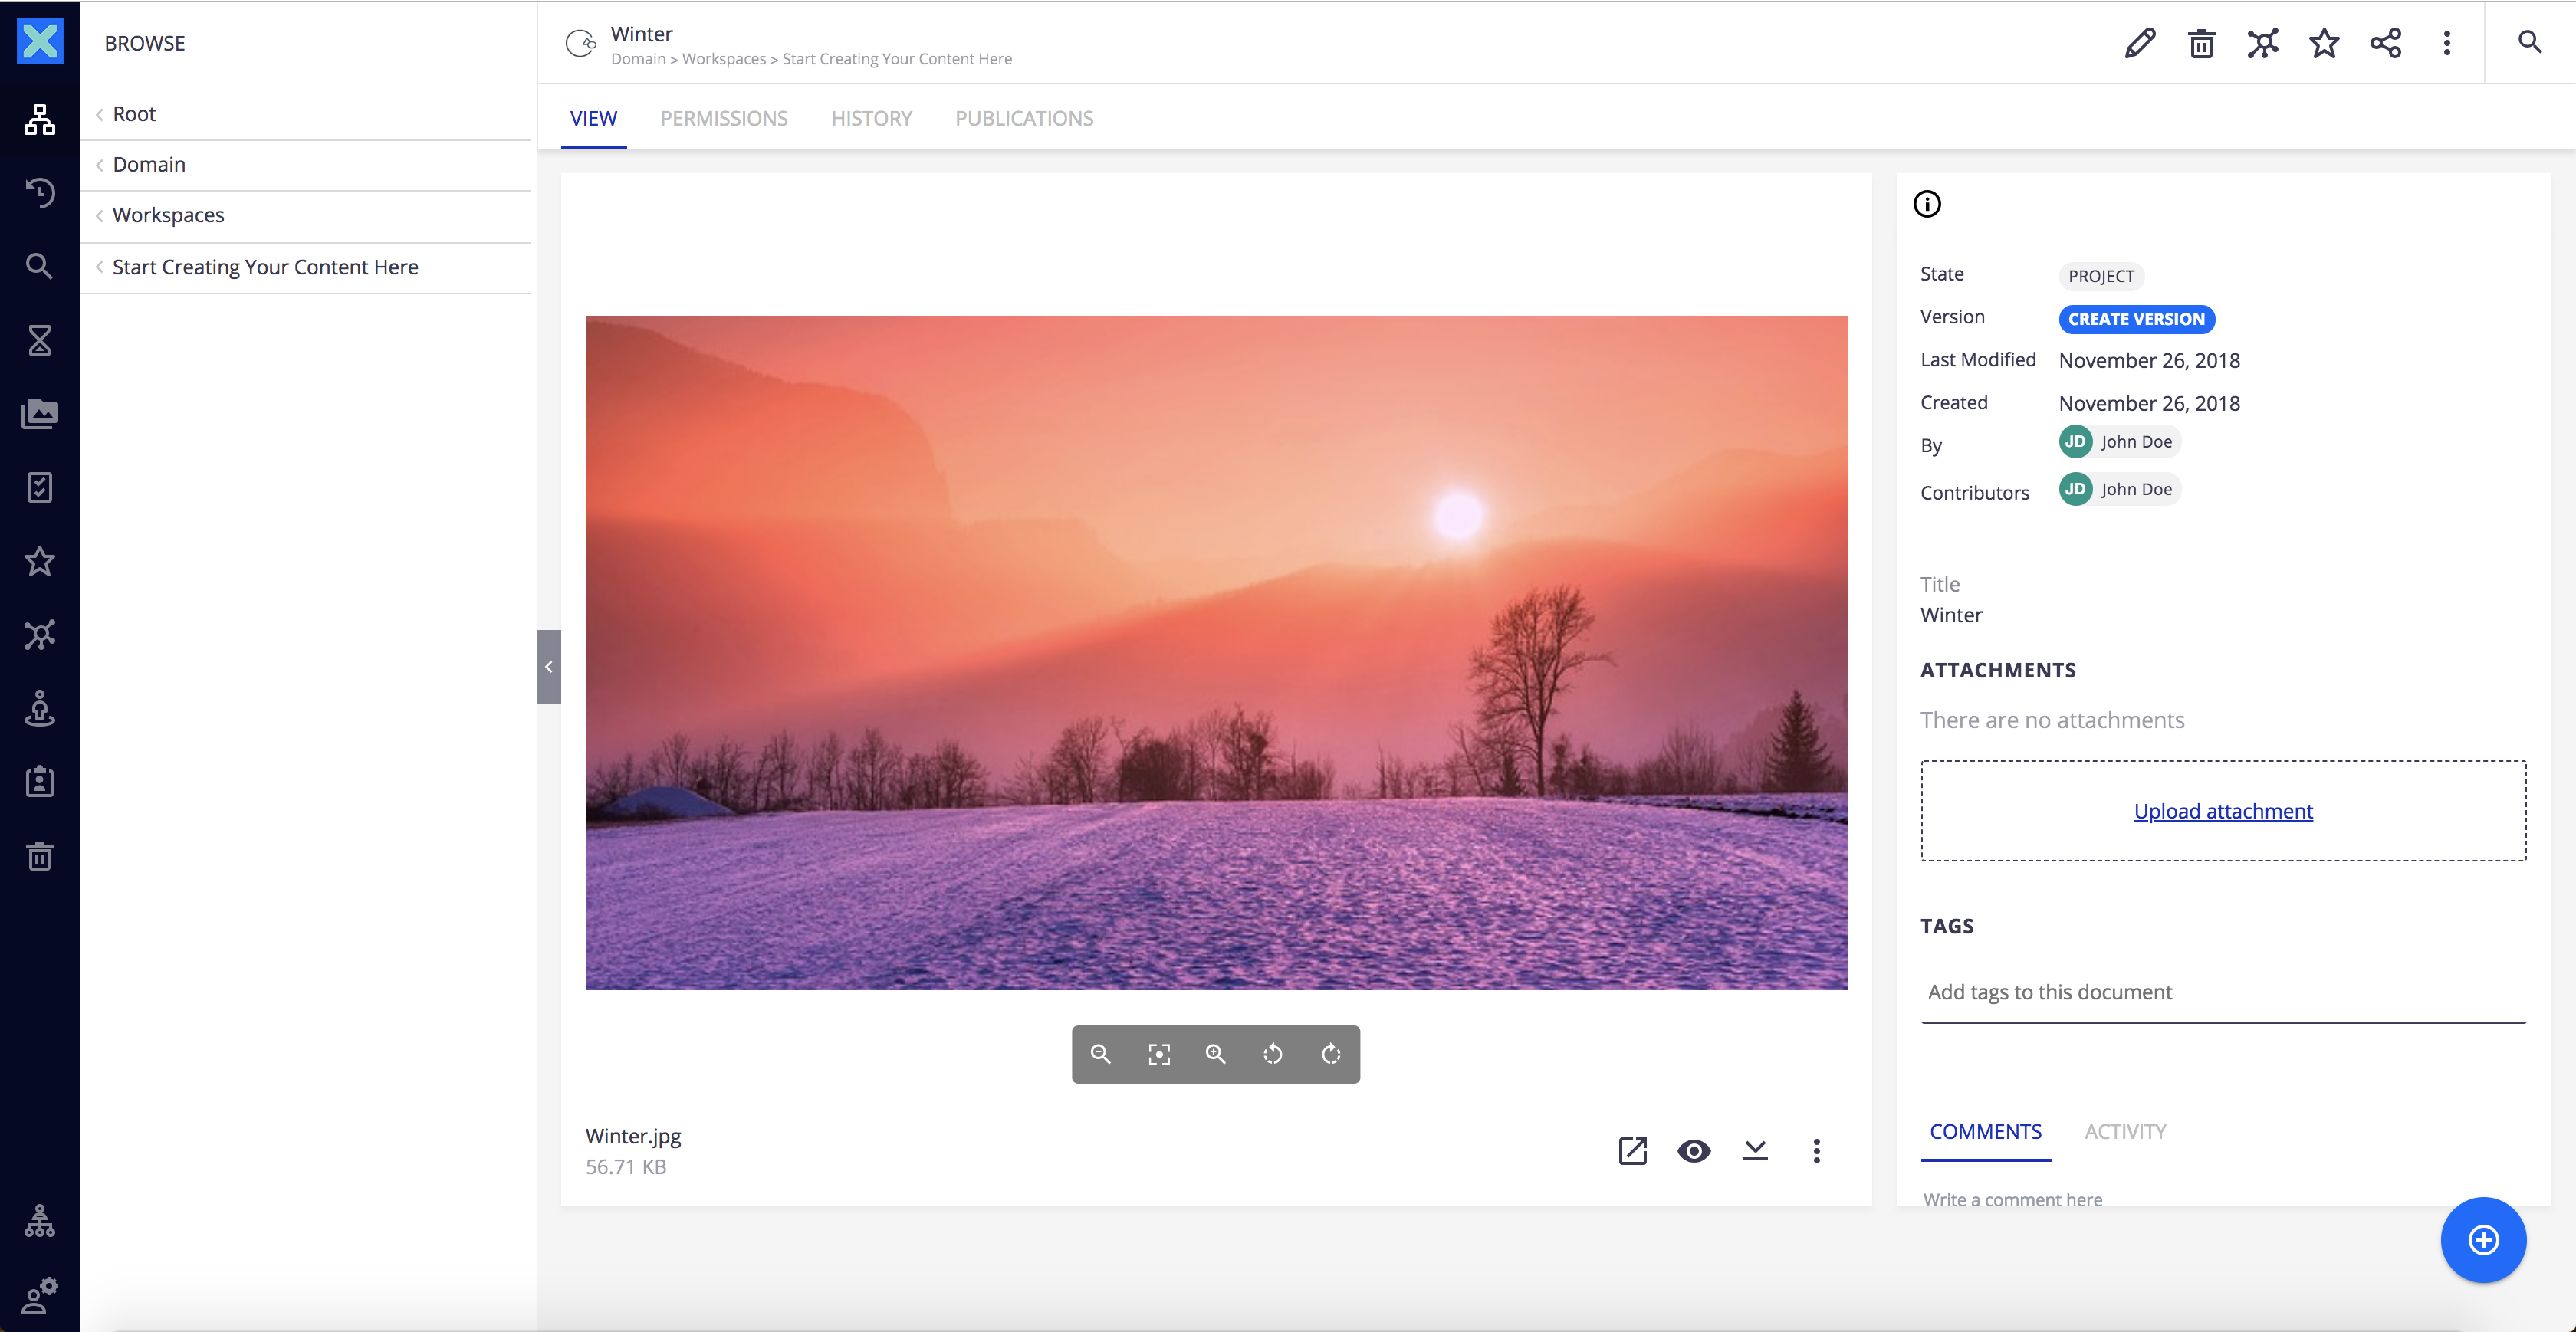This screenshot has width=2576, height=1332.
Task: Add Winter to favorites star
Action: coord(2324,43)
